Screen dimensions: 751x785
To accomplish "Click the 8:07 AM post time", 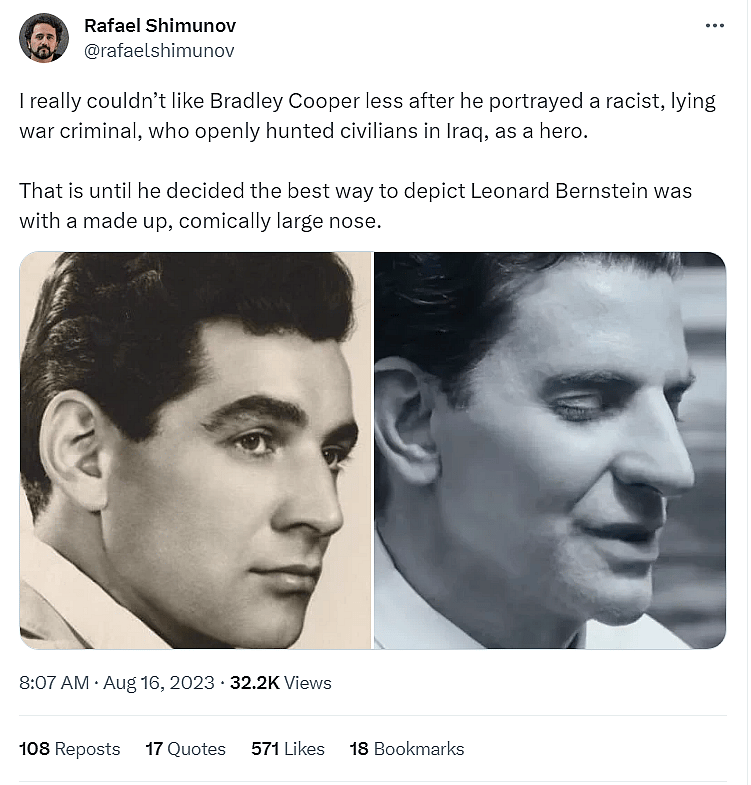I will coord(54,683).
